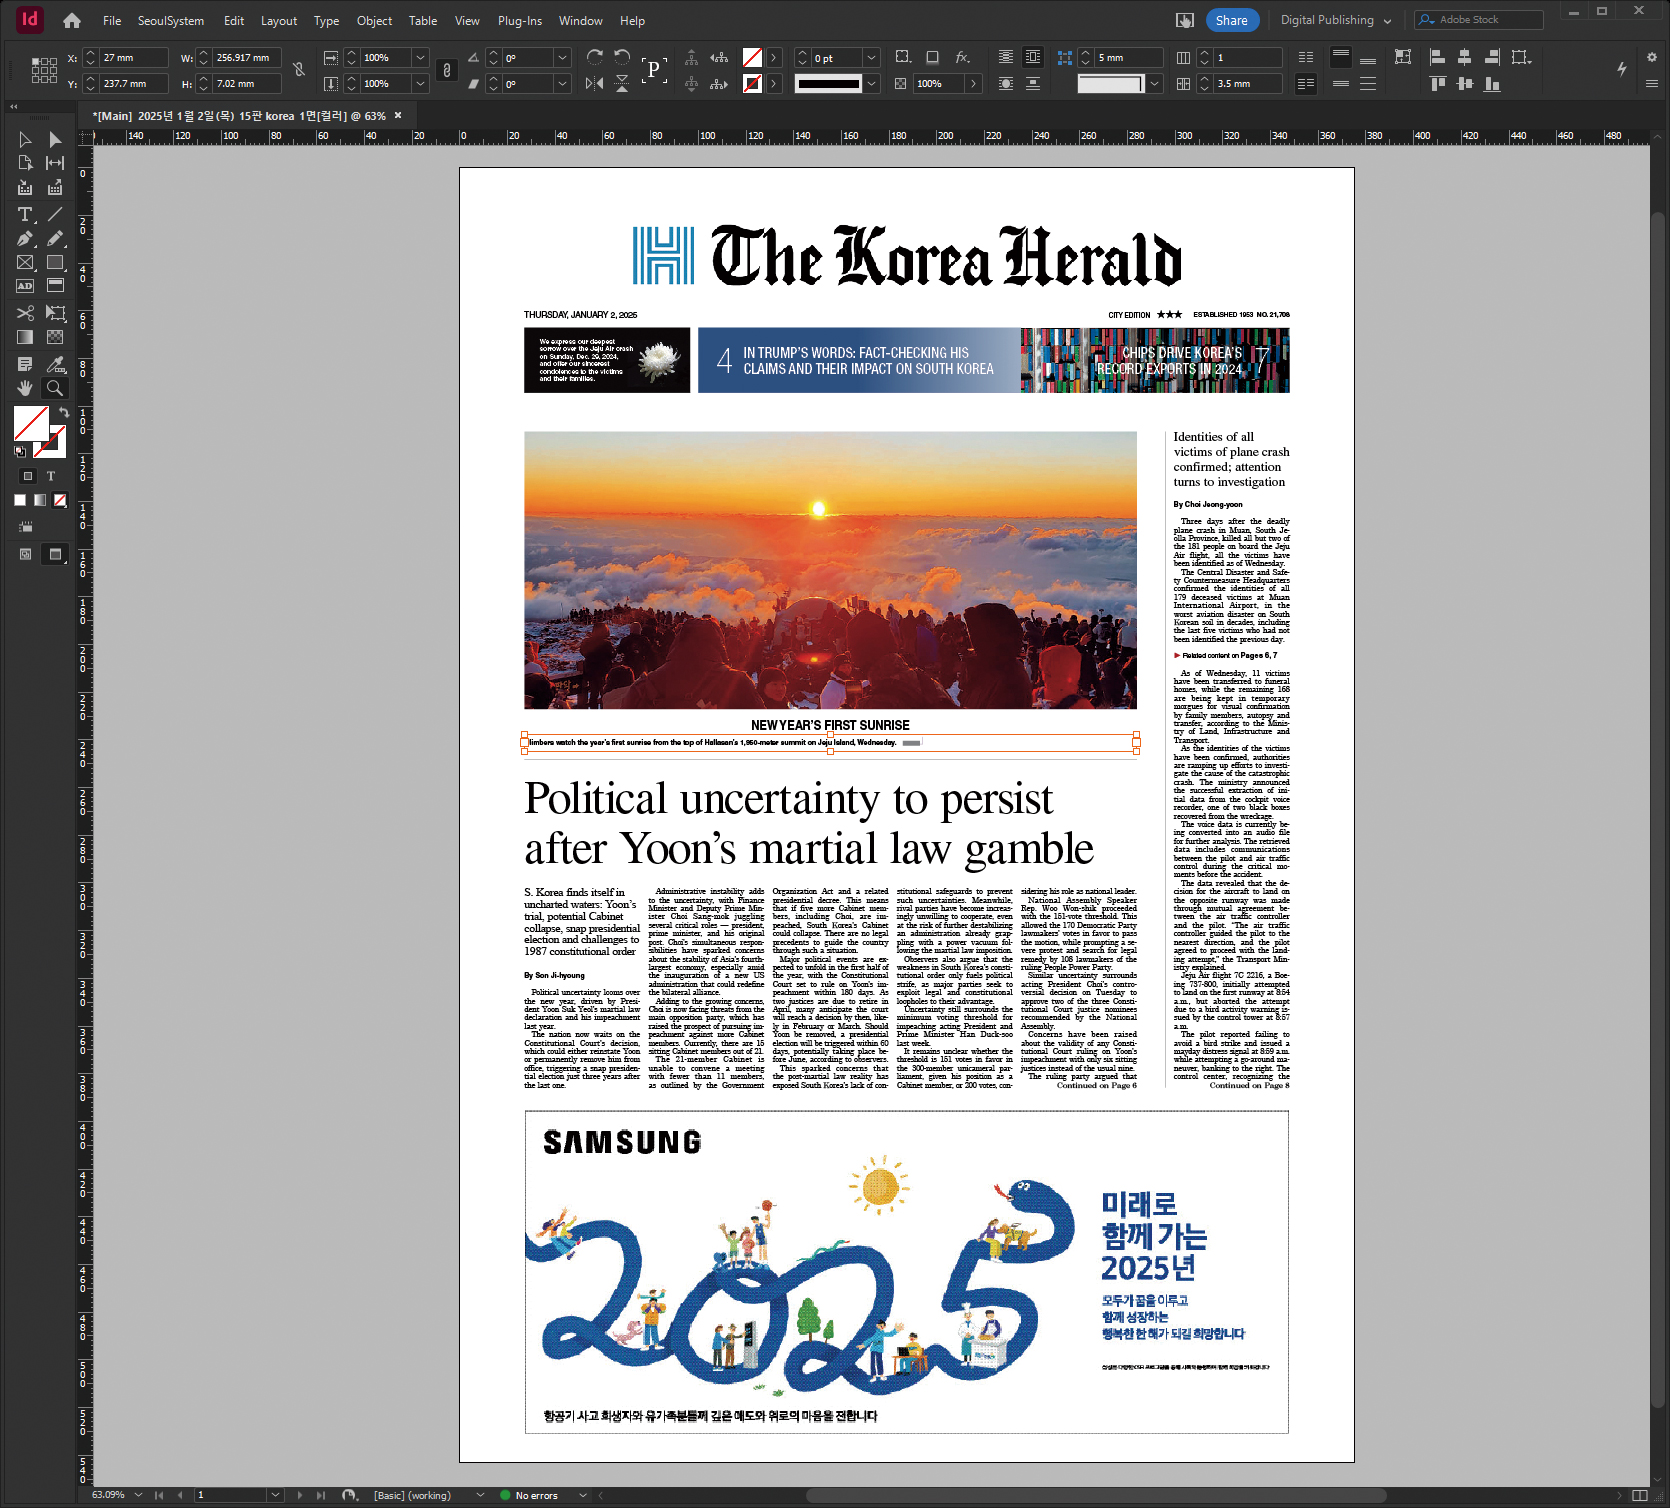Image resolution: width=1670 pixels, height=1508 pixels.
Task: Open the SeoulSystem menu
Action: point(171,20)
